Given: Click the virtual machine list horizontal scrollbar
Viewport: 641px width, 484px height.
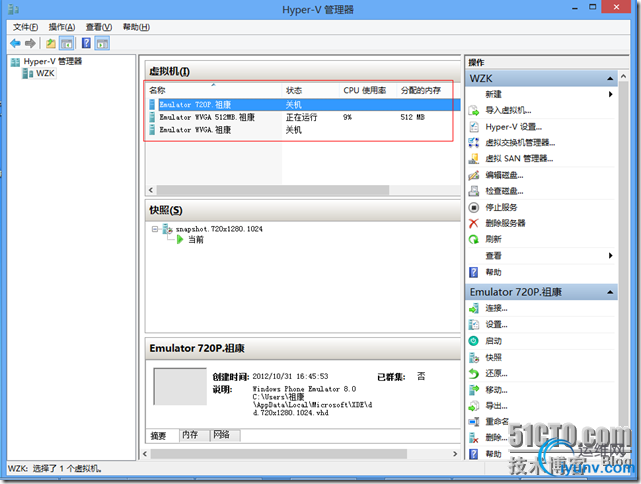Looking at the screenshot, I should pos(273,190).
